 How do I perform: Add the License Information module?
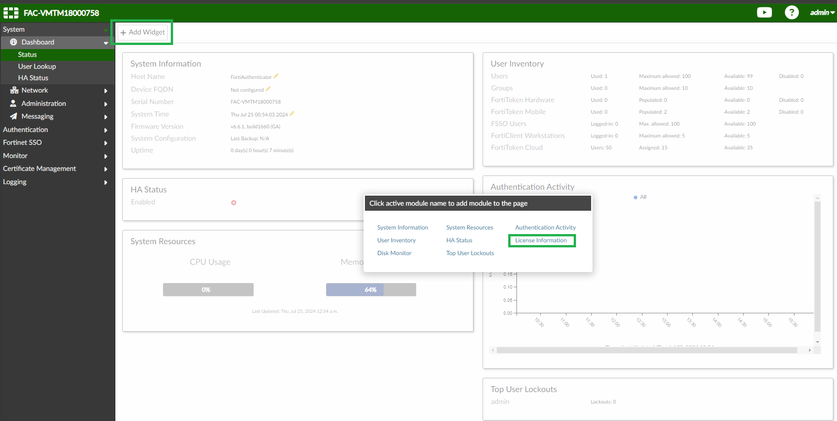(x=541, y=241)
